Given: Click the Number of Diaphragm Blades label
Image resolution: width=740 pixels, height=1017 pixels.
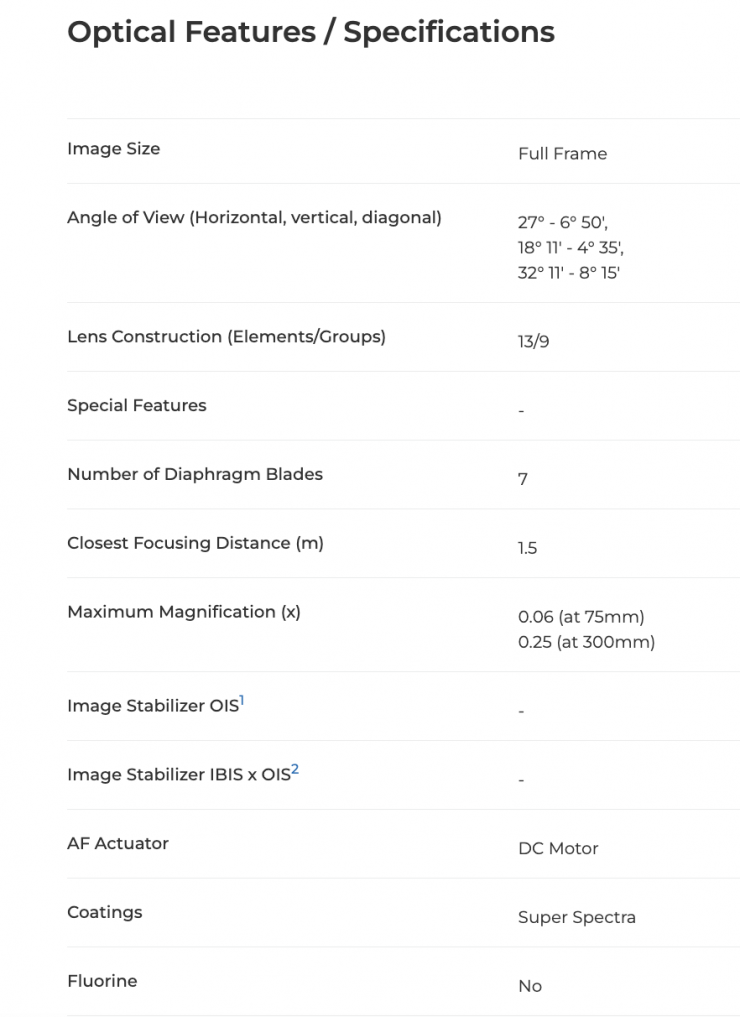Looking at the screenshot, I should [x=195, y=475].
